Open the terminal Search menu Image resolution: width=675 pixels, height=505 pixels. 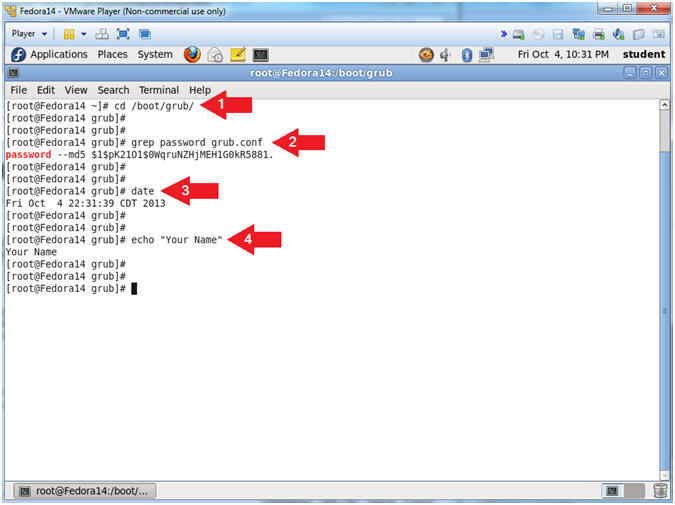tap(113, 90)
